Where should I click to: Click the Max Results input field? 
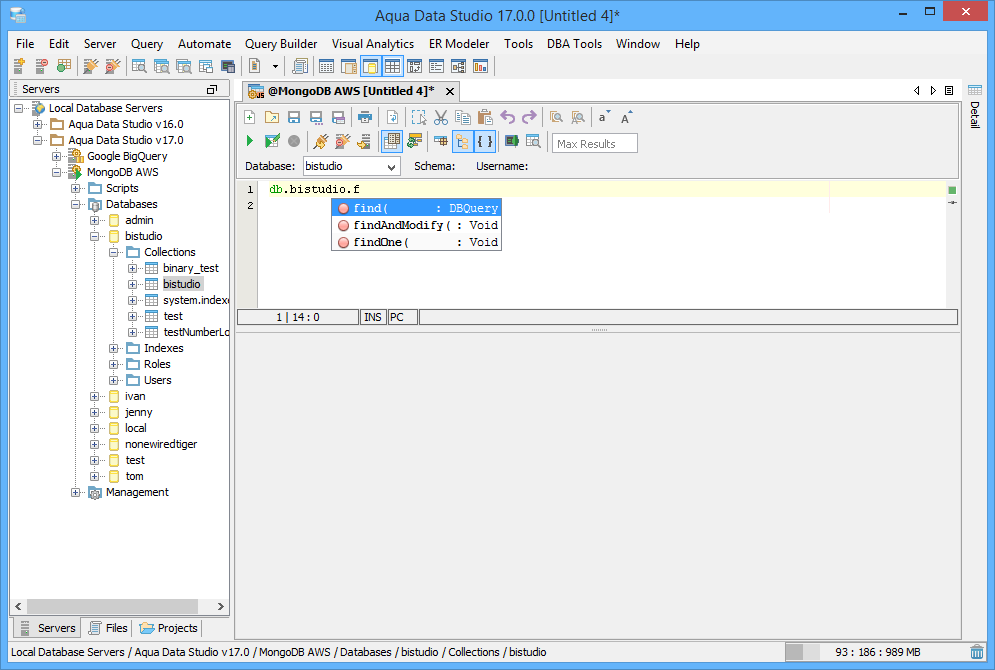coord(595,143)
